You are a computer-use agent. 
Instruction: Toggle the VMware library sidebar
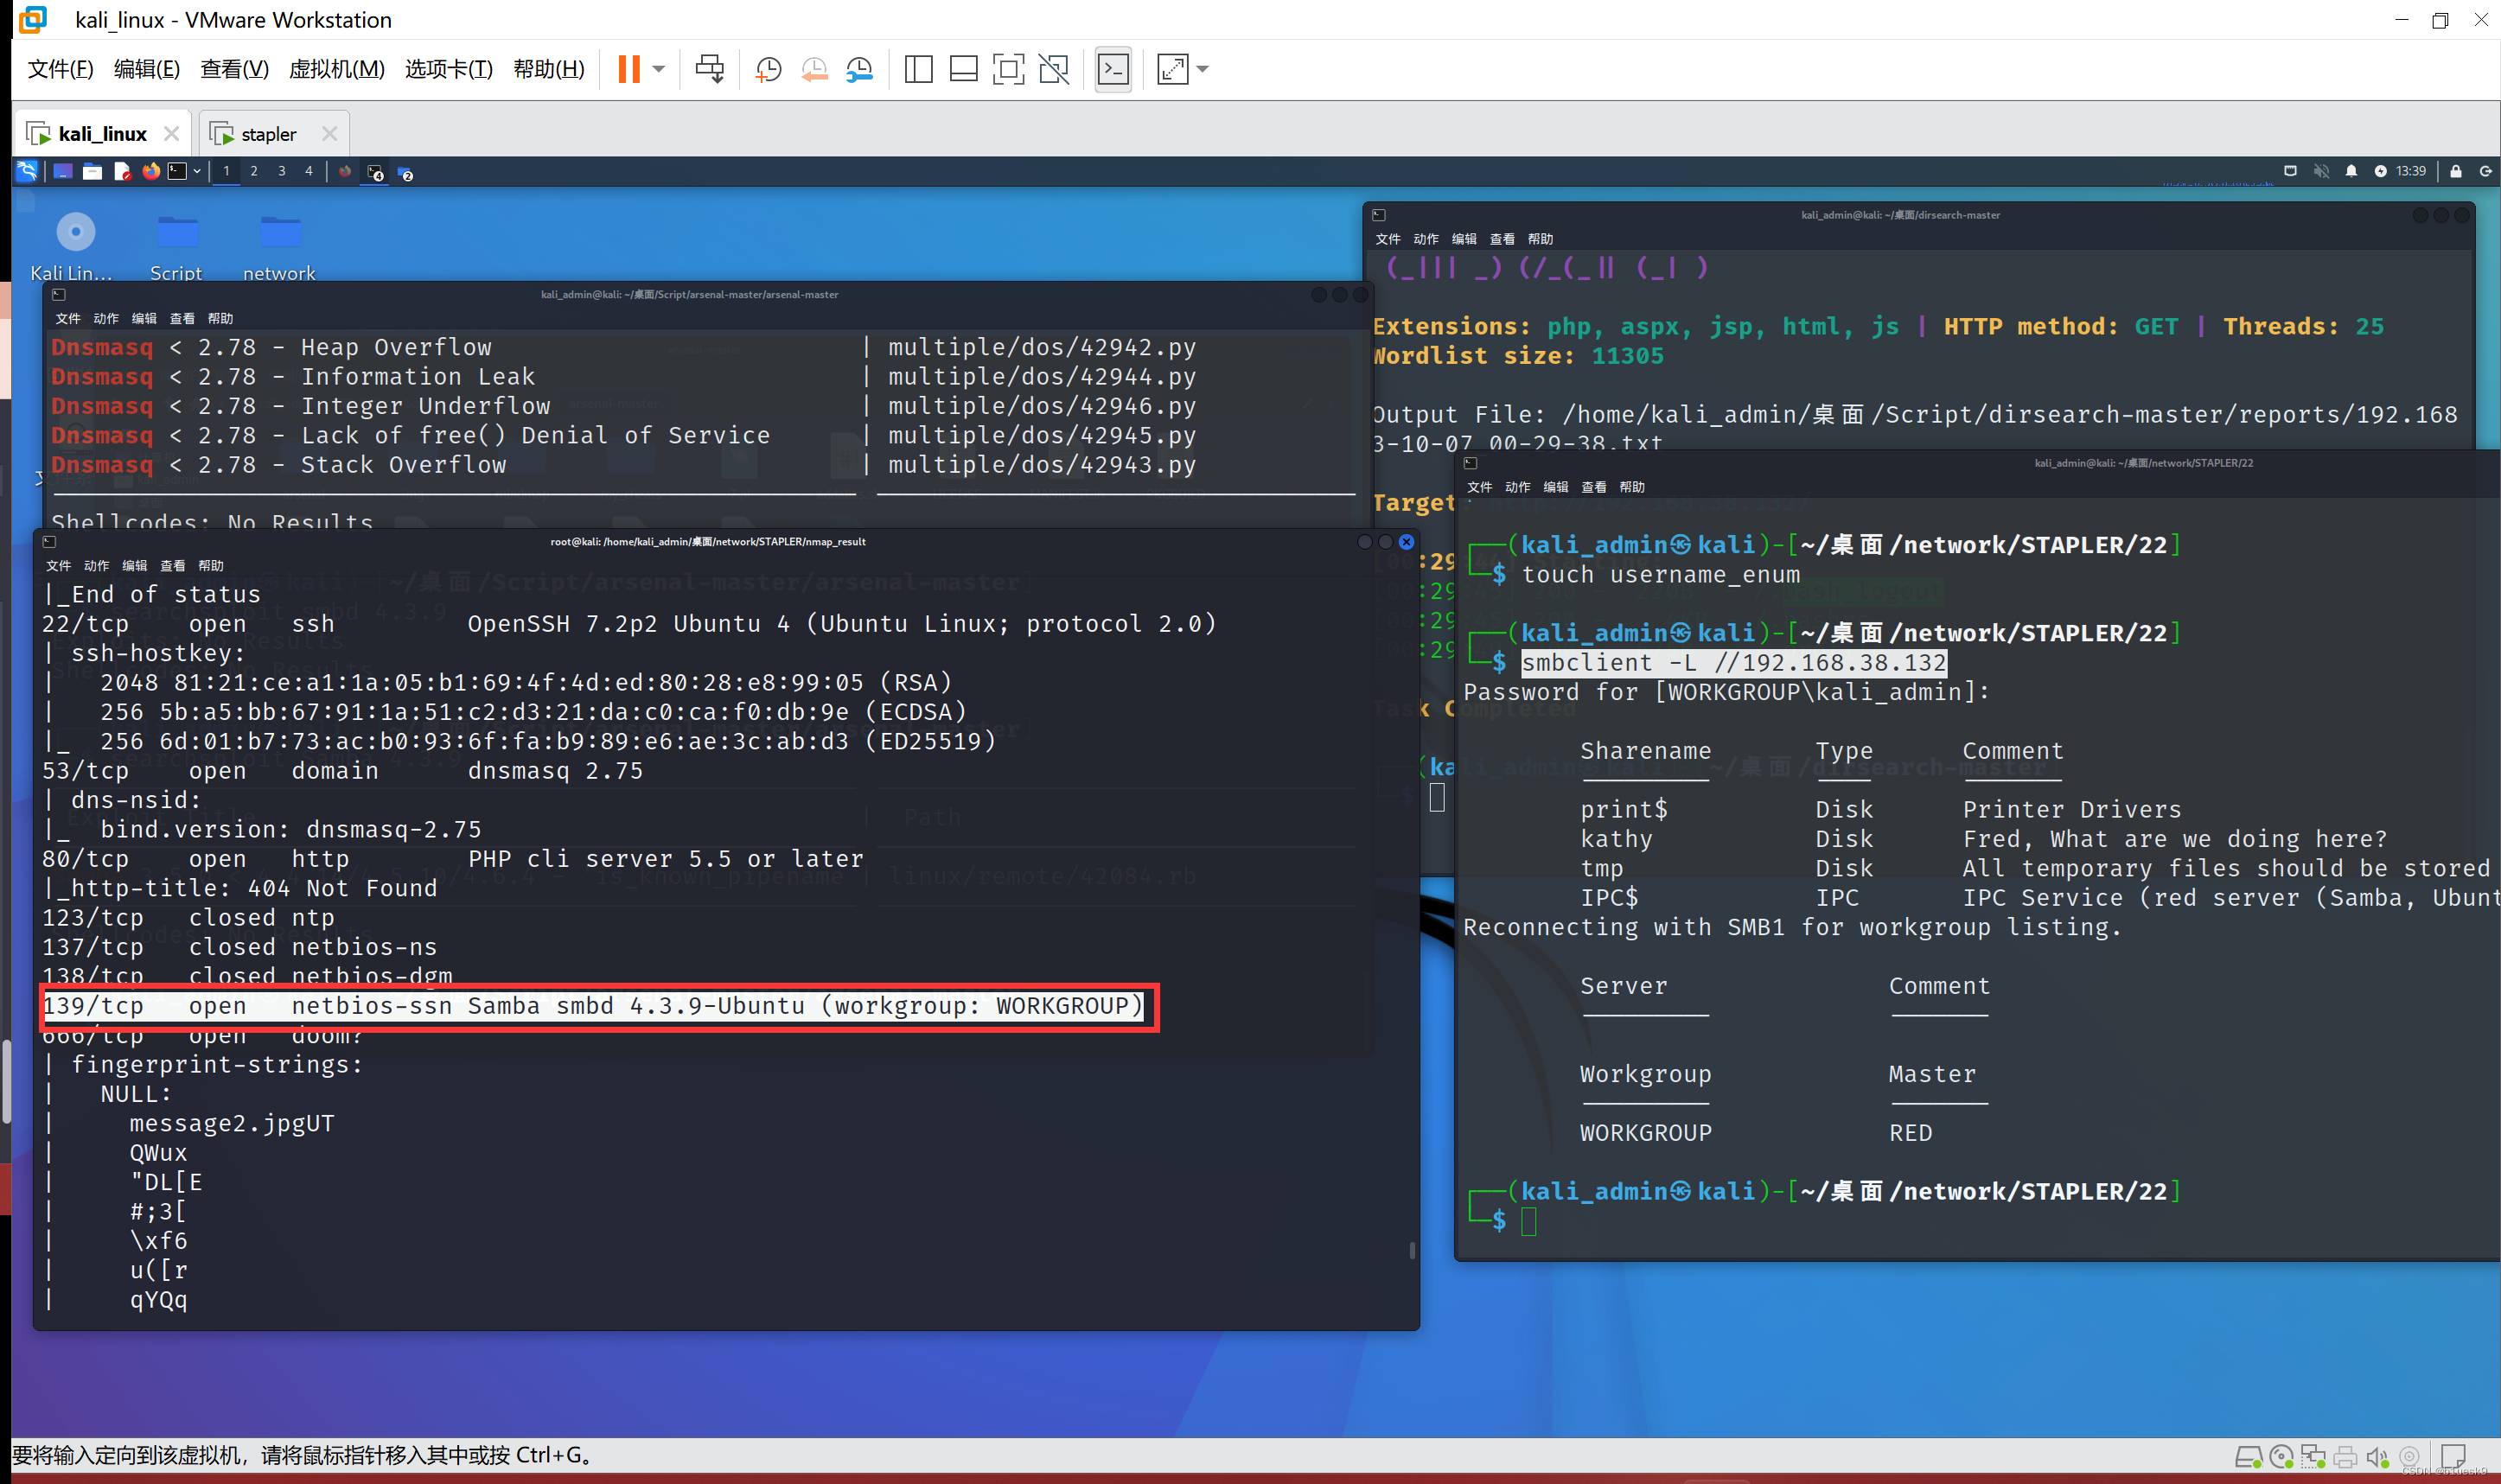pyautogui.click(x=919, y=68)
